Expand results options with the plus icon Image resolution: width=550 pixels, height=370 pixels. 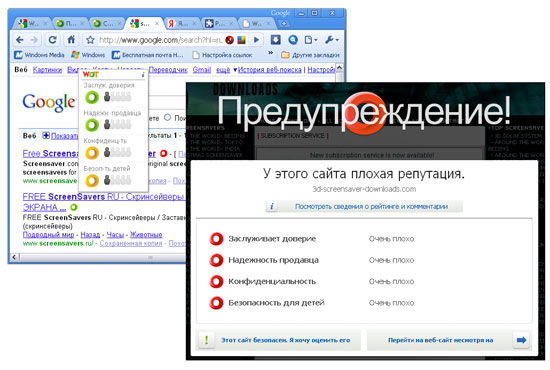(x=46, y=135)
